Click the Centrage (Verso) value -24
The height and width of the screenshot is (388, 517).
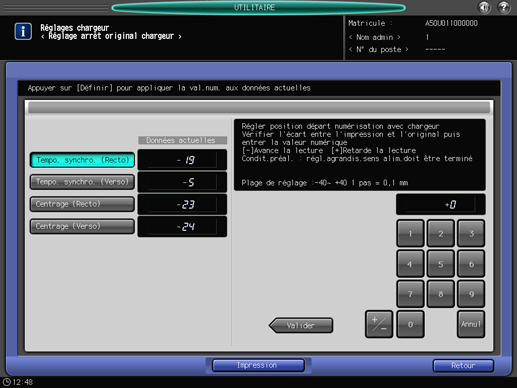tap(182, 227)
